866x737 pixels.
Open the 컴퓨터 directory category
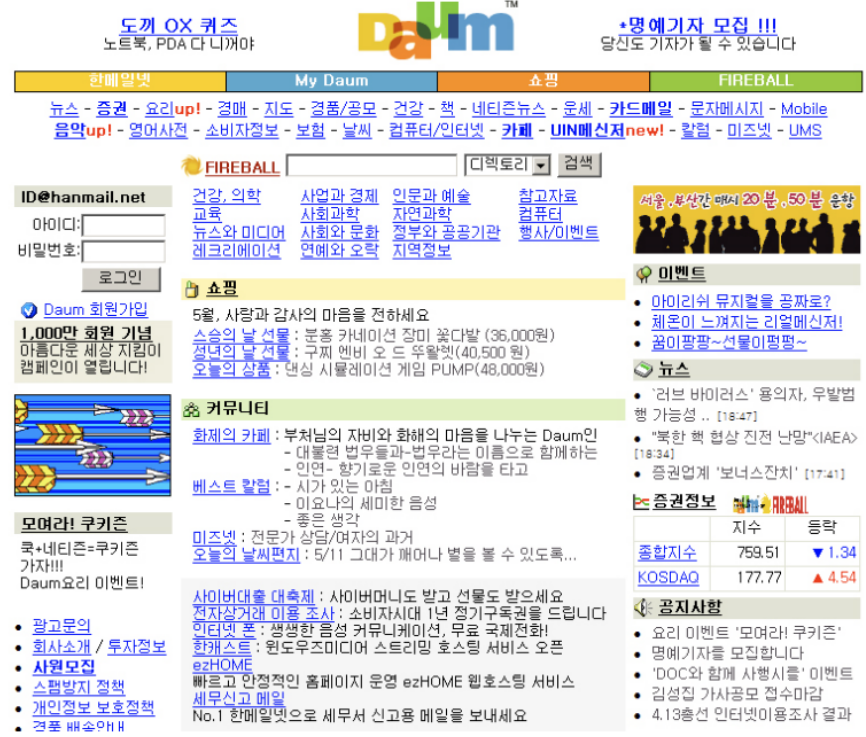tap(540, 214)
